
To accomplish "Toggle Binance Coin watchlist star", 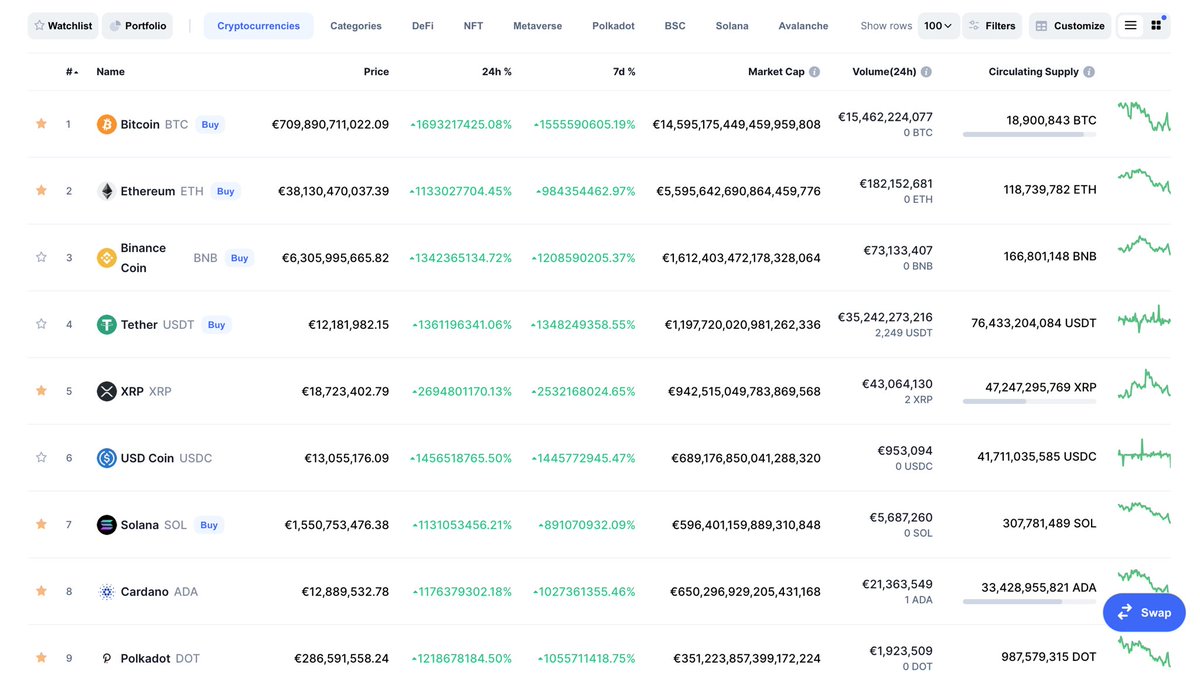I will coord(41,257).
